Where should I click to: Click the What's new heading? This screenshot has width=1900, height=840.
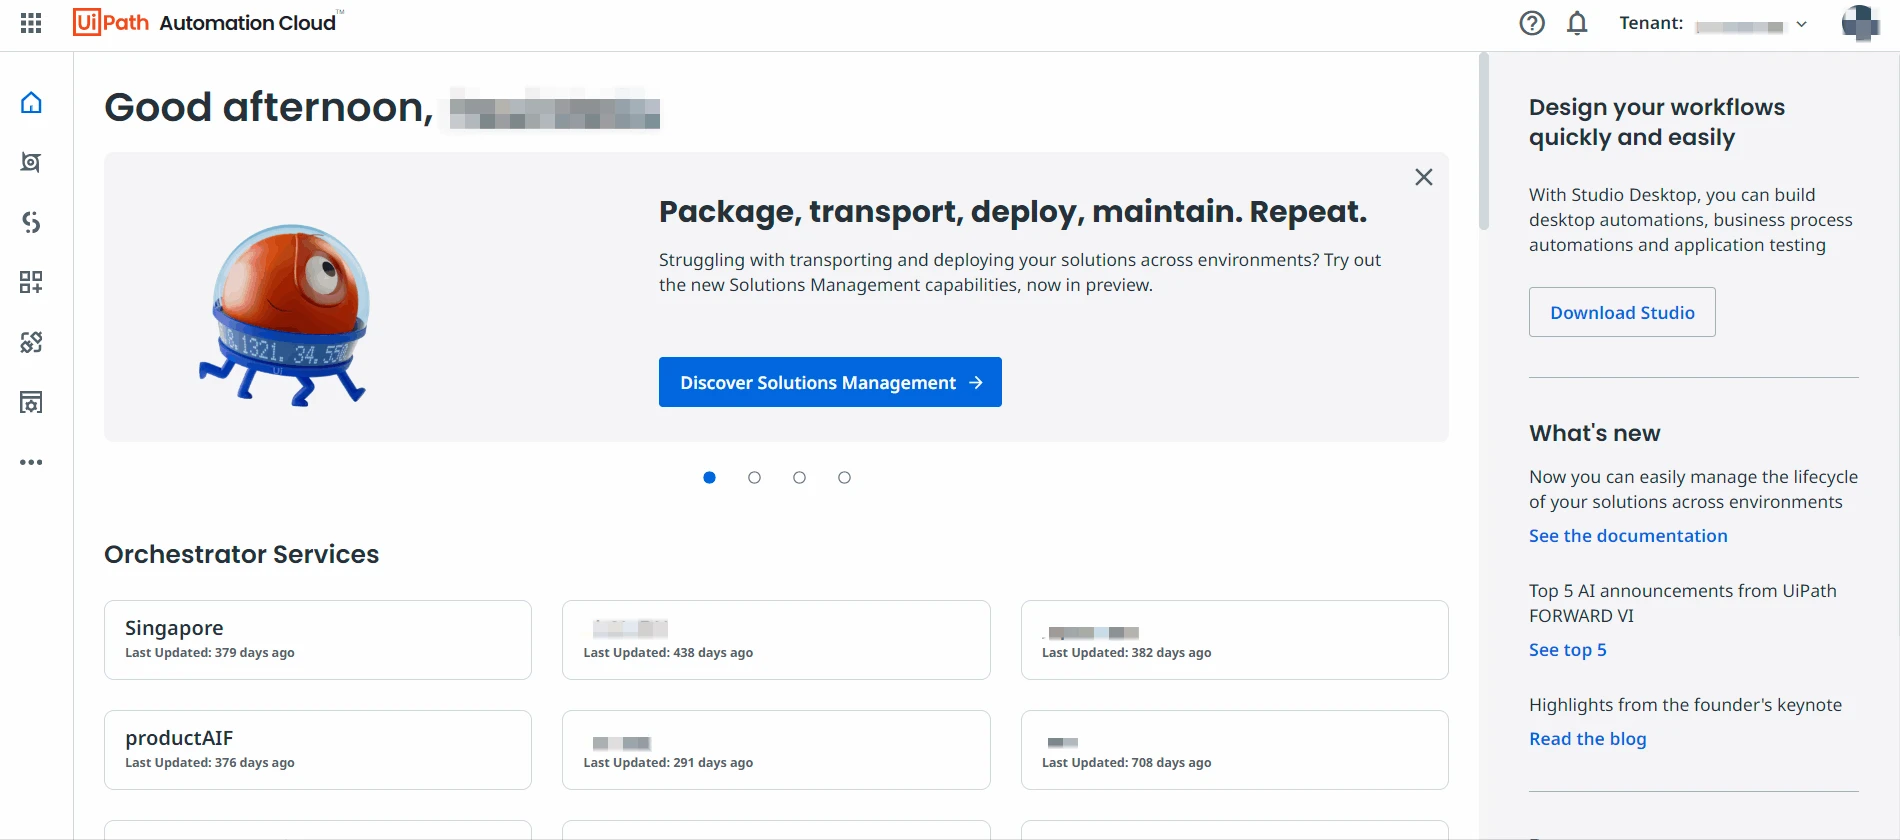(x=1595, y=433)
